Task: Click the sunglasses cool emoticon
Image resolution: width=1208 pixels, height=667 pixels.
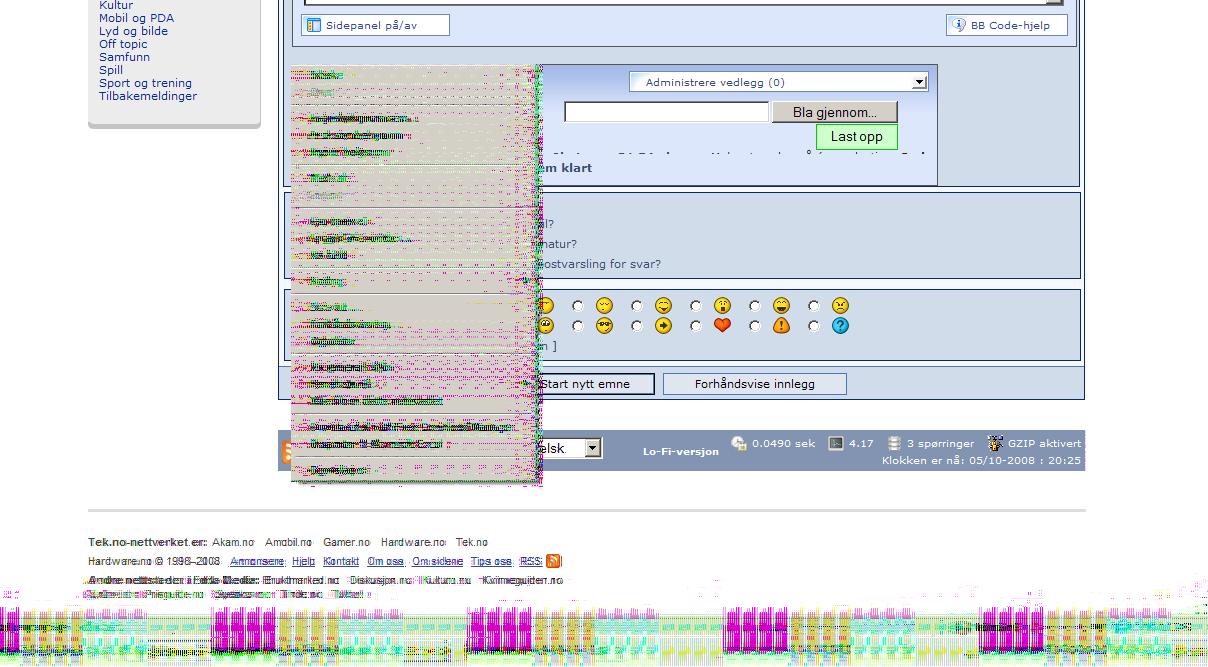Action: click(x=604, y=326)
